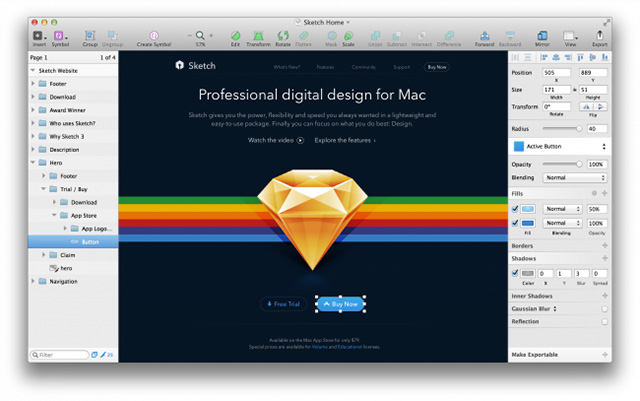Select the Scale tool
Viewport: 640px width, 401px height.
point(348,36)
